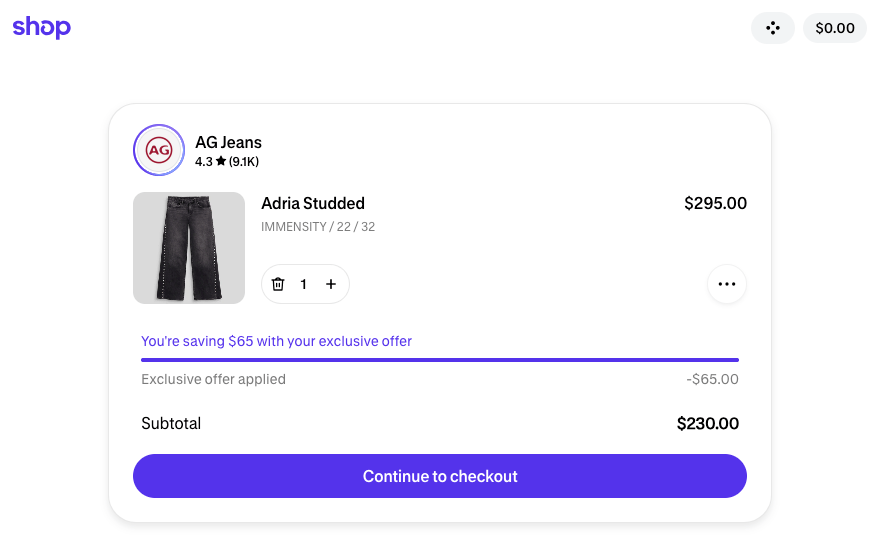Click the Shop logo
Viewport: 877px width, 551px height.
tap(41, 27)
